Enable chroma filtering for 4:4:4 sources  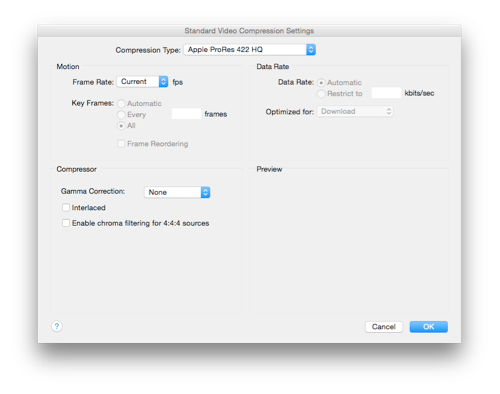click(66, 223)
